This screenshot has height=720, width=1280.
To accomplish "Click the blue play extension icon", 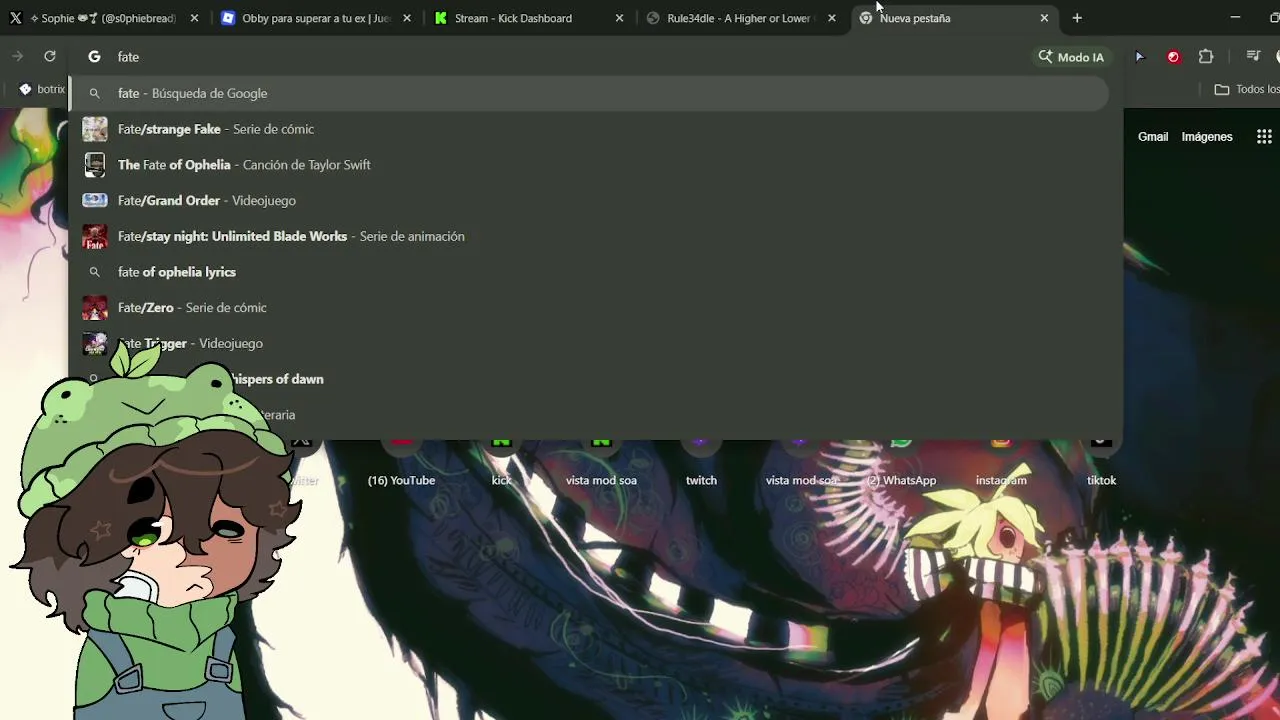I will point(1139,57).
